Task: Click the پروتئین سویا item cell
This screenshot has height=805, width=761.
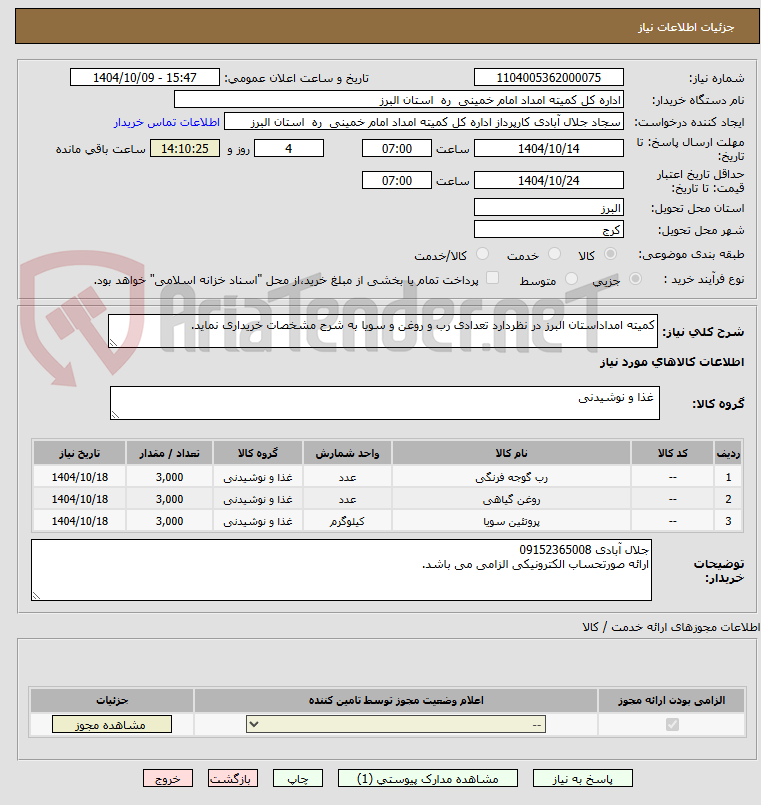Action: pyautogui.click(x=511, y=521)
